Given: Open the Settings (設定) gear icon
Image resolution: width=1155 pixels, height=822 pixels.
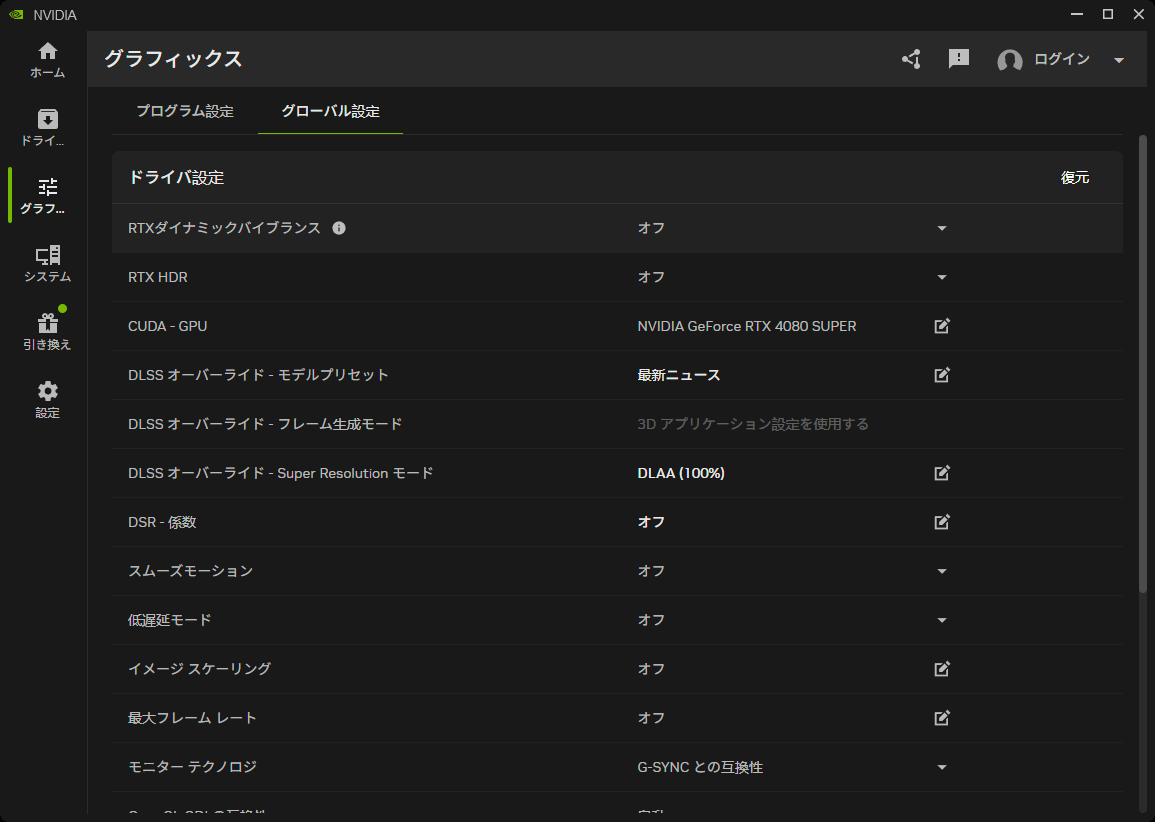Looking at the screenshot, I should (x=47, y=399).
